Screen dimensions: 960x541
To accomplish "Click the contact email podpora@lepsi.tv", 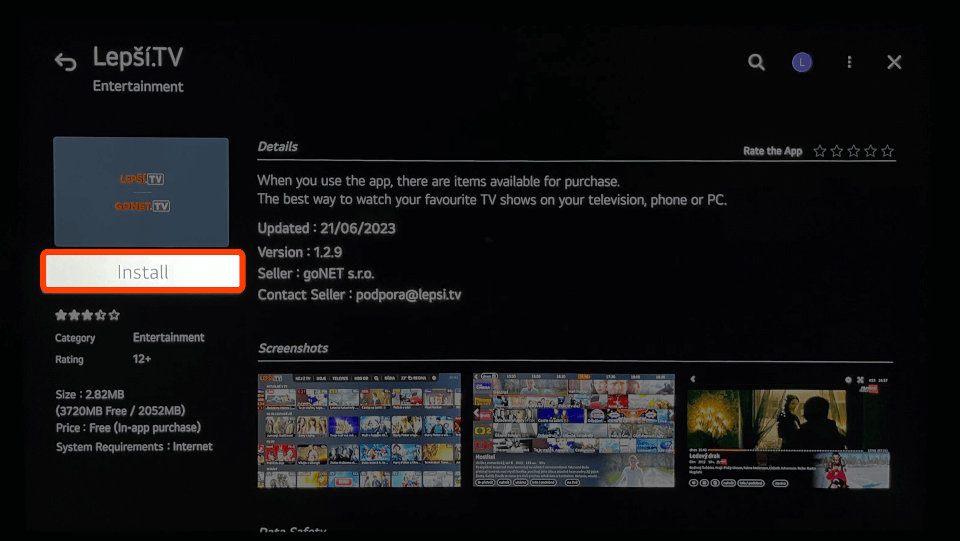I will point(408,295).
